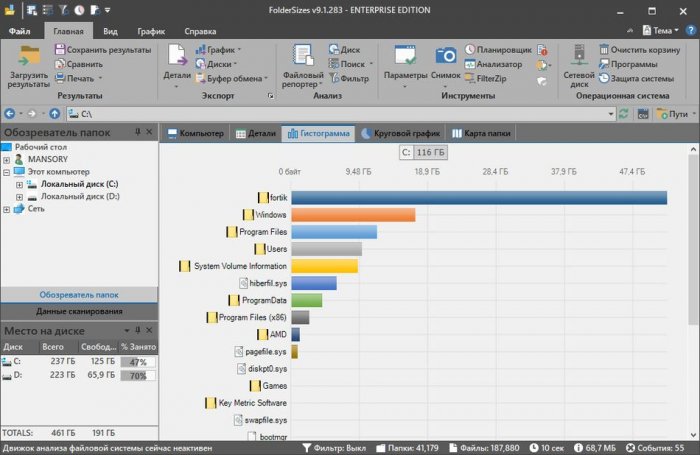
Task: Click the C: 116 ГБ drive label
Action: pos(423,152)
